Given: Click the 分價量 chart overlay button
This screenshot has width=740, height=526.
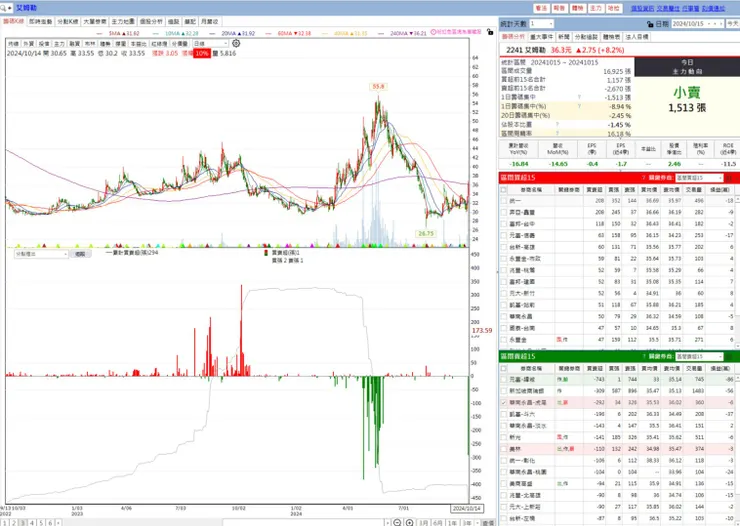Looking at the screenshot, I should click(x=179, y=43).
